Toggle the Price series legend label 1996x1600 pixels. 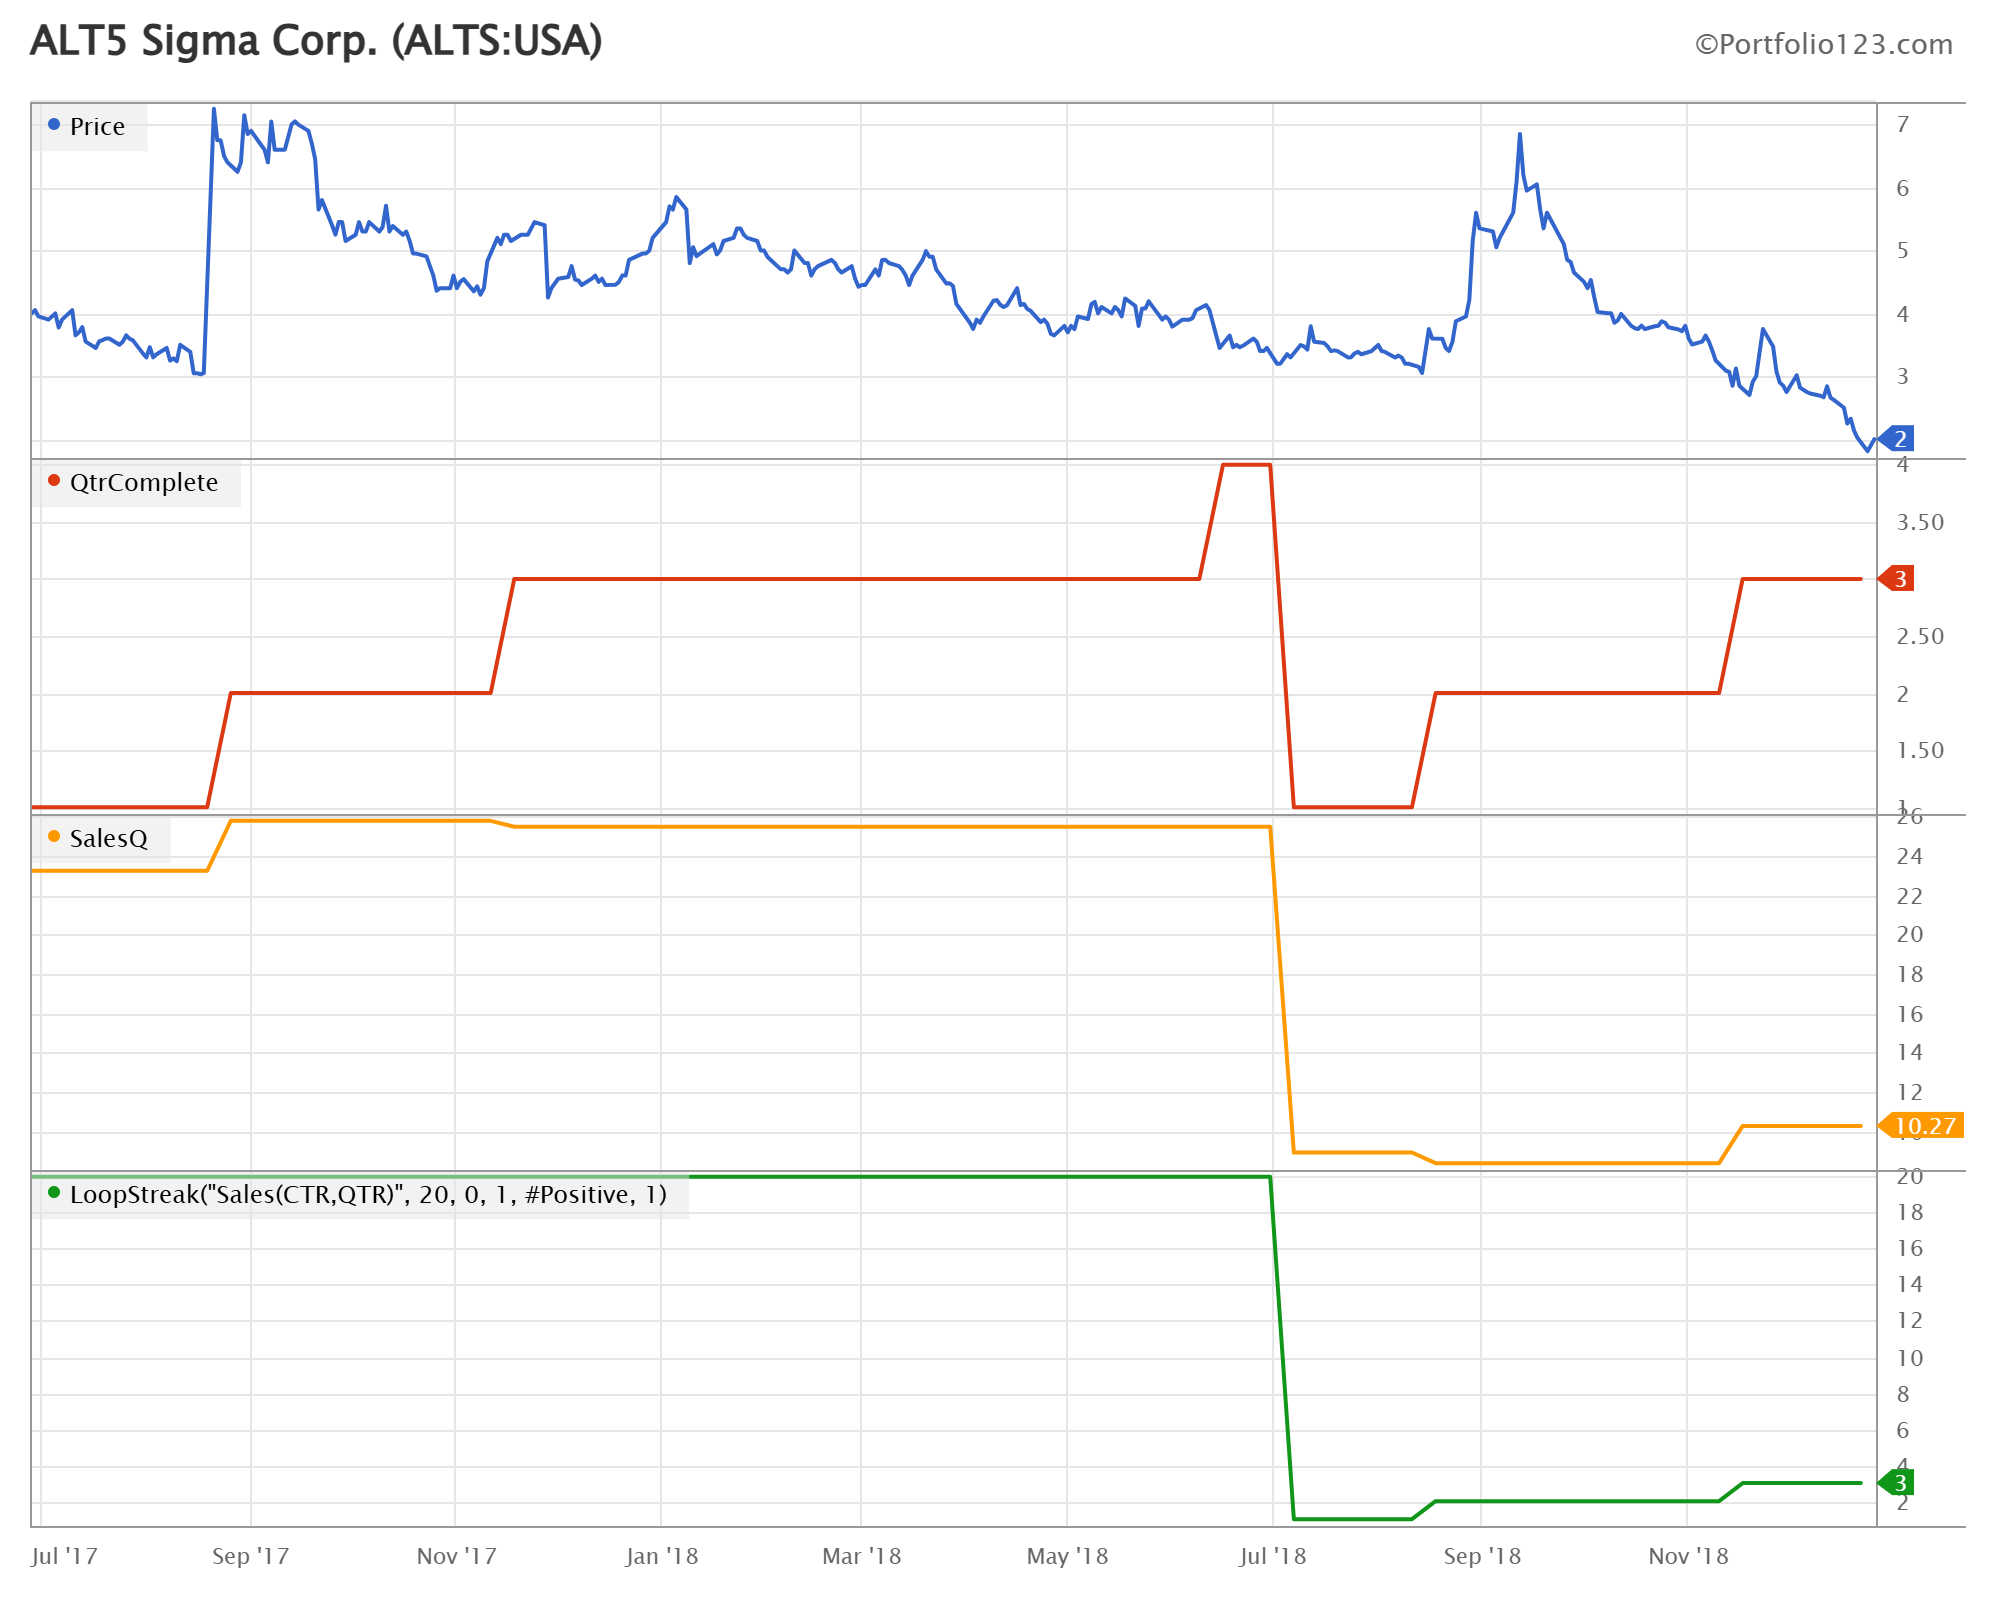pyautogui.click(x=97, y=126)
